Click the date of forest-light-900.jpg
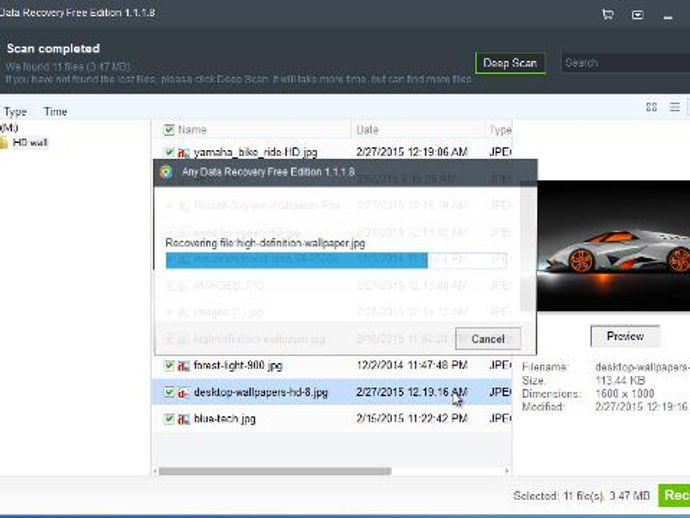The height and width of the screenshot is (518, 690). click(x=412, y=365)
